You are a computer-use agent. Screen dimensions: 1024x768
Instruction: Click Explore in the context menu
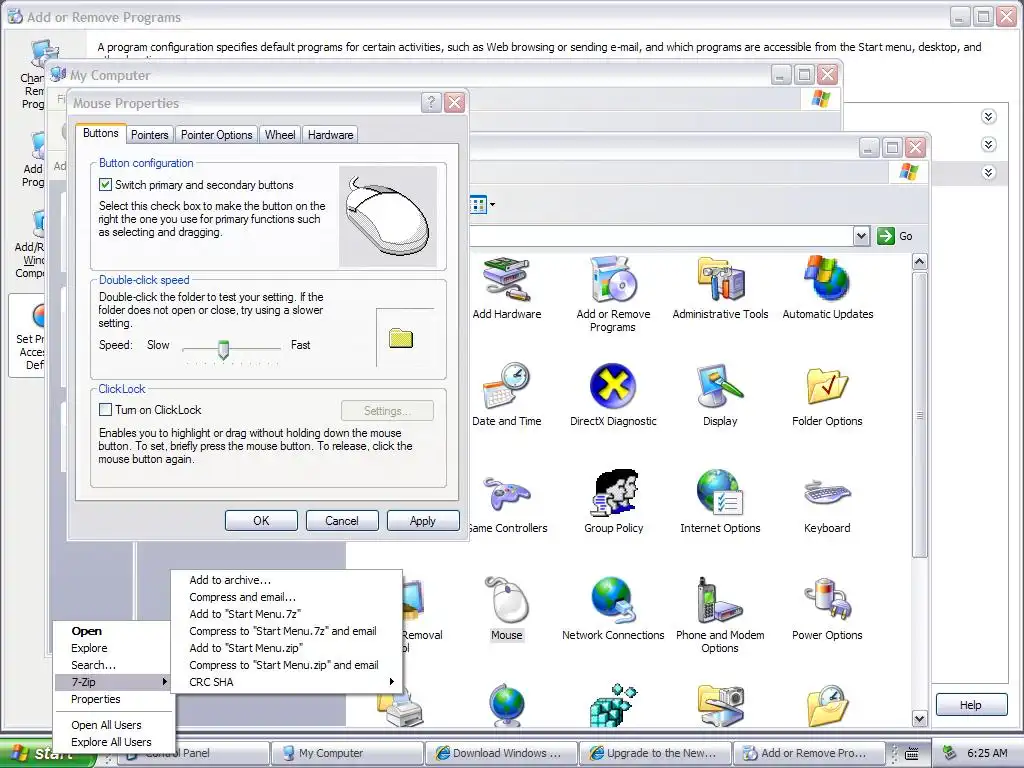click(114, 648)
